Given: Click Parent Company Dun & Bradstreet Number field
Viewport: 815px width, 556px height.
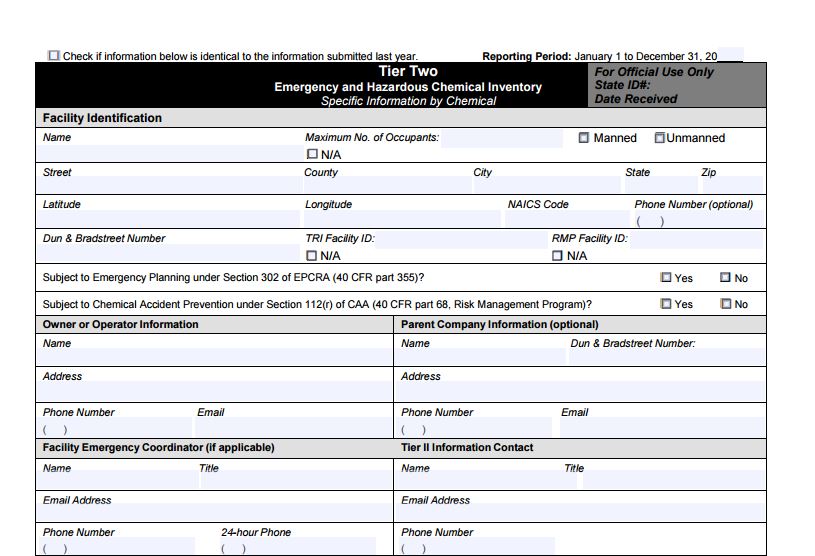Looking at the screenshot, I should pos(667,356).
